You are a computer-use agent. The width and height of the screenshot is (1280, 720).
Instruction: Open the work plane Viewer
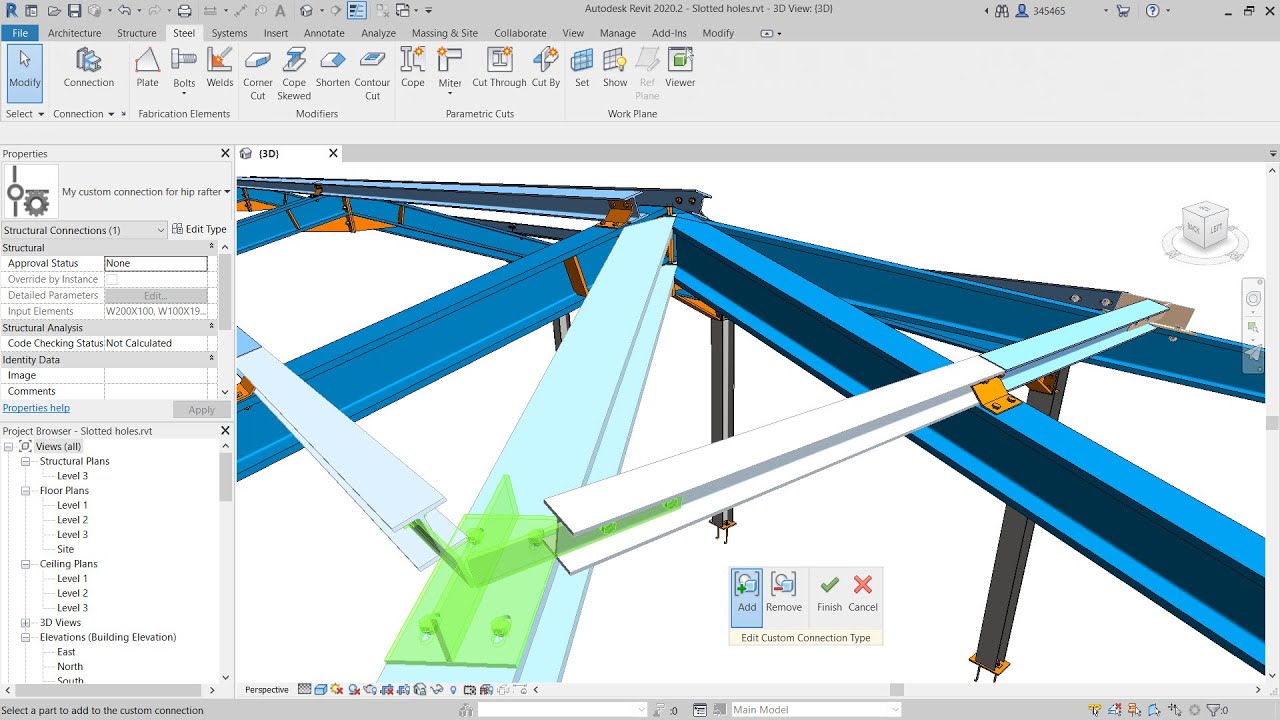[680, 68]
